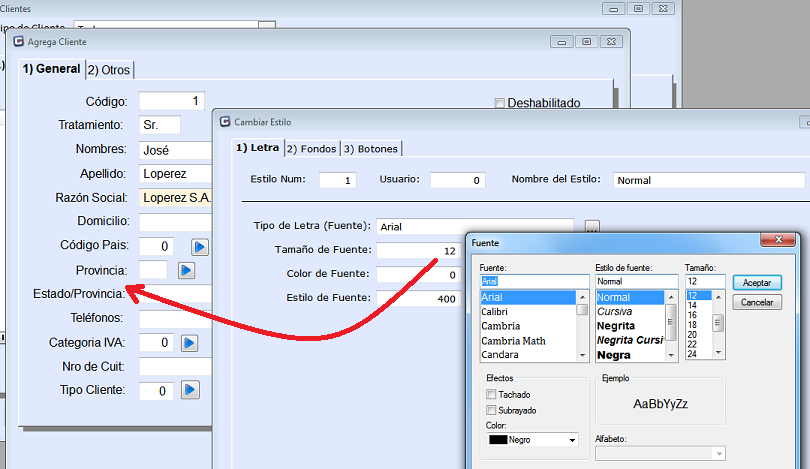Viewport: 810px width, 469px height.
Task: Open the 3) Botones tab
Action: coord(370,149)
